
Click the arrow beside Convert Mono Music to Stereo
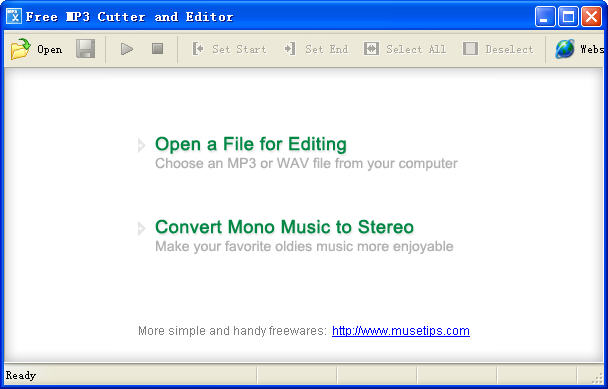click(x=142, y=228)
